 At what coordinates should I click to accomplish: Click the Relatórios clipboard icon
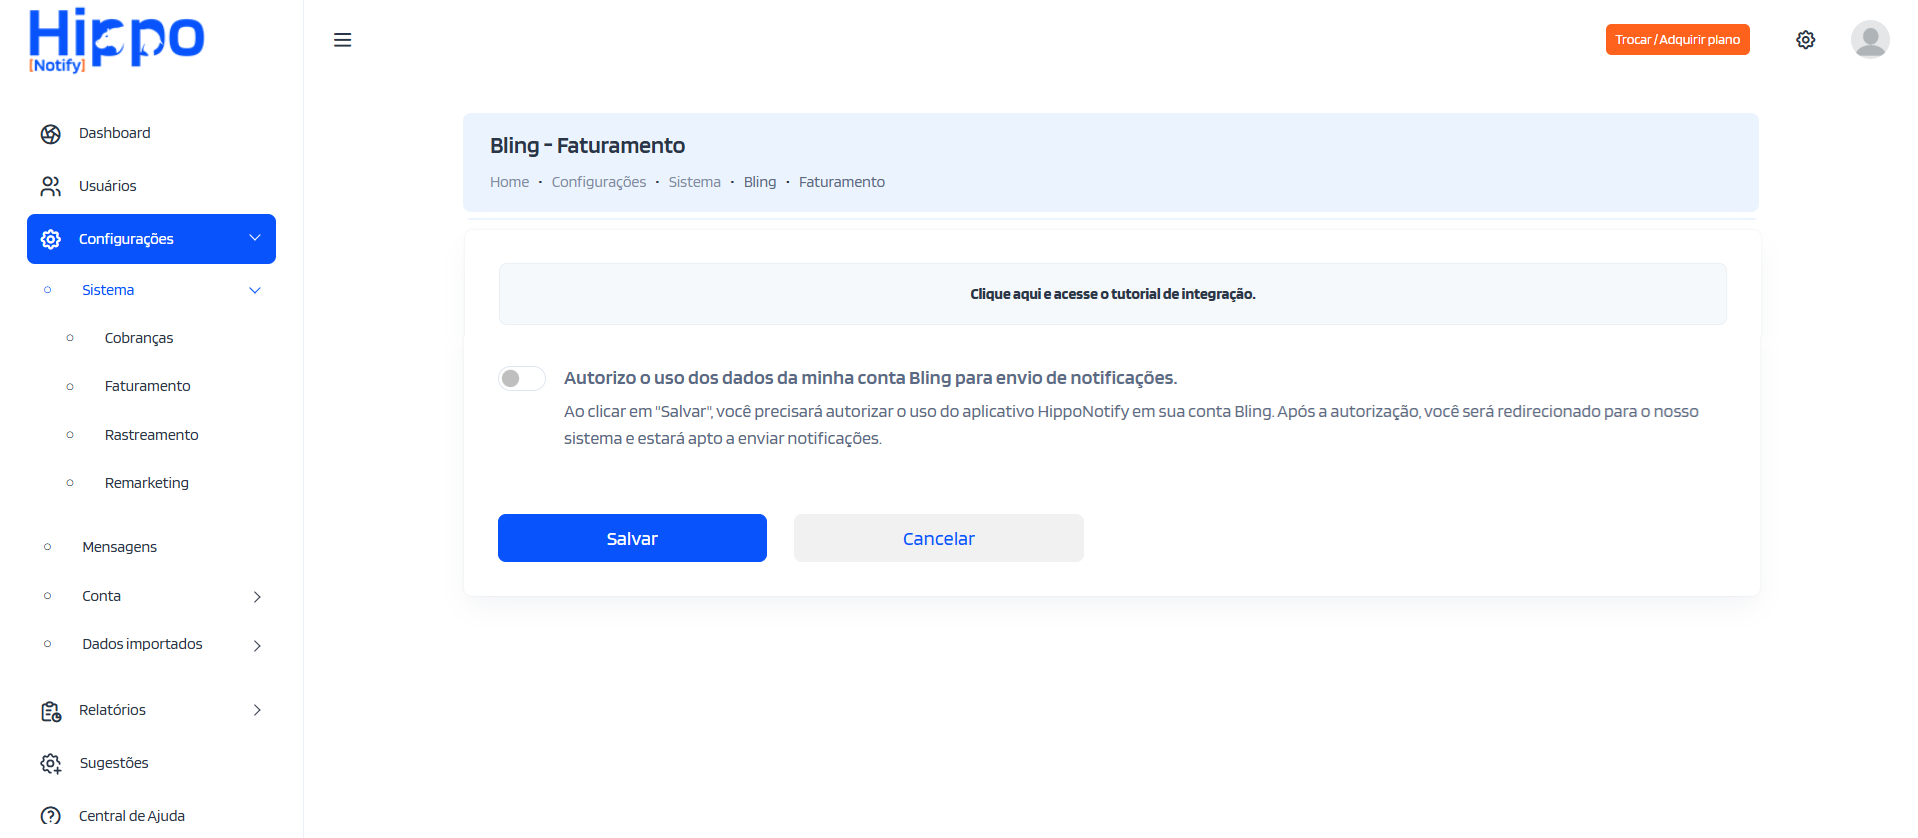51,711
